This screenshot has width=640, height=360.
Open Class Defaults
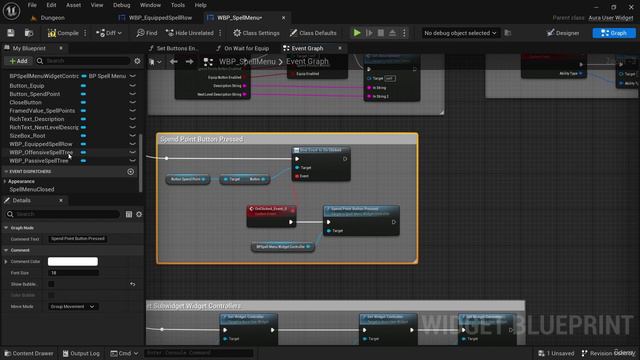point(313,33)
